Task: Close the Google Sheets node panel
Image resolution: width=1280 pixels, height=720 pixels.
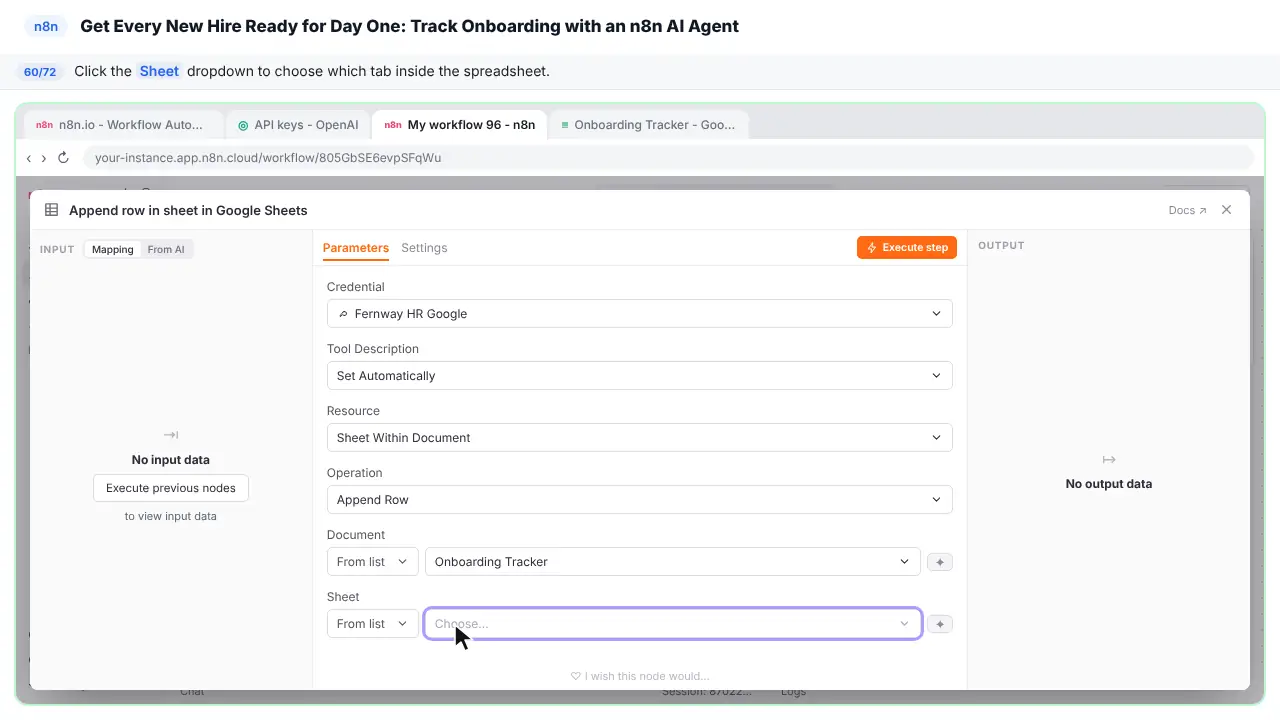Action: click(1227, 210)
